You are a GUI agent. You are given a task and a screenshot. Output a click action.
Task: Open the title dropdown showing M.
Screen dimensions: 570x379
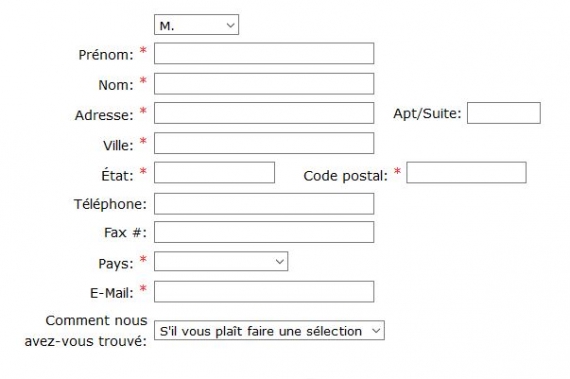pos(196,25)
